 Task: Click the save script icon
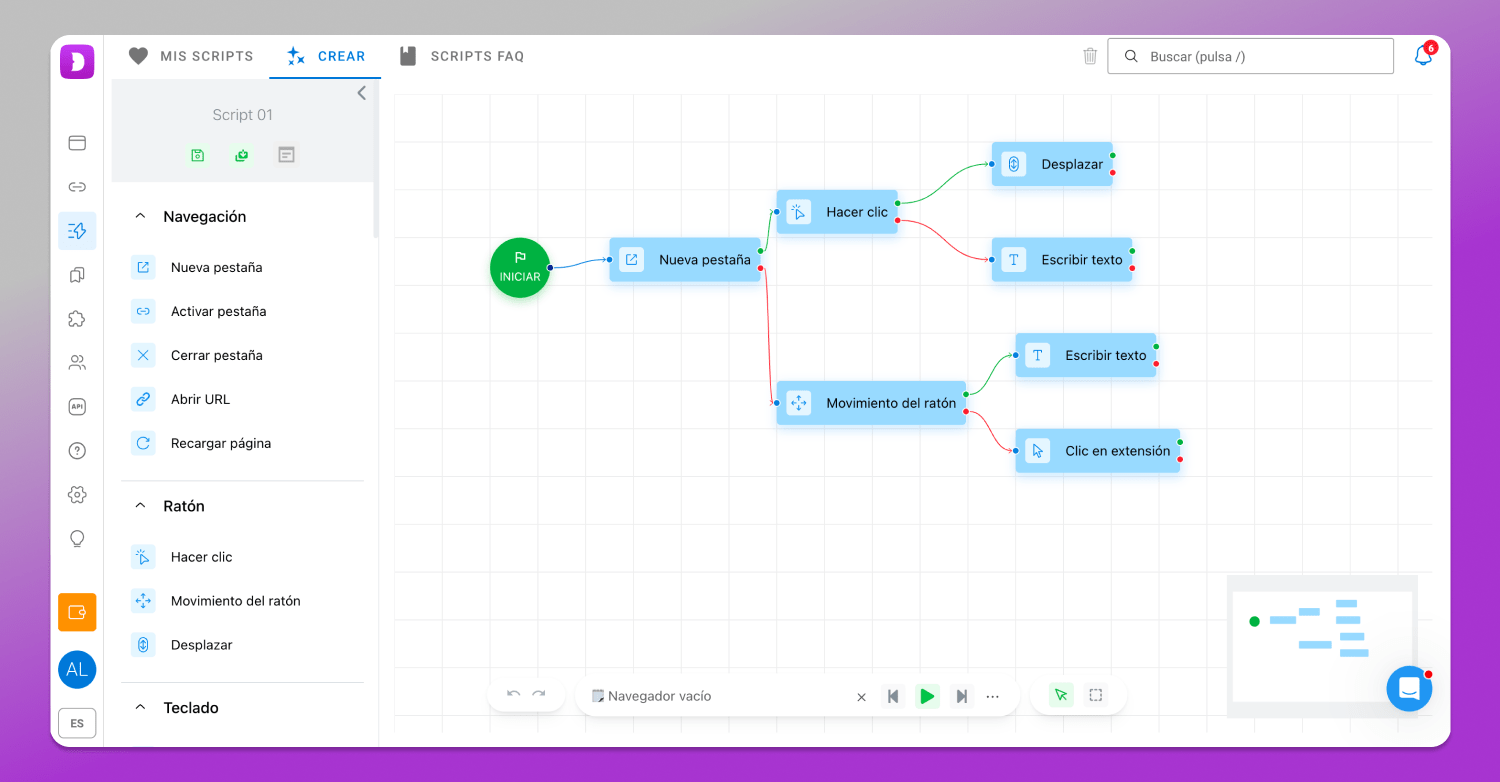click(x=197, y=155)
